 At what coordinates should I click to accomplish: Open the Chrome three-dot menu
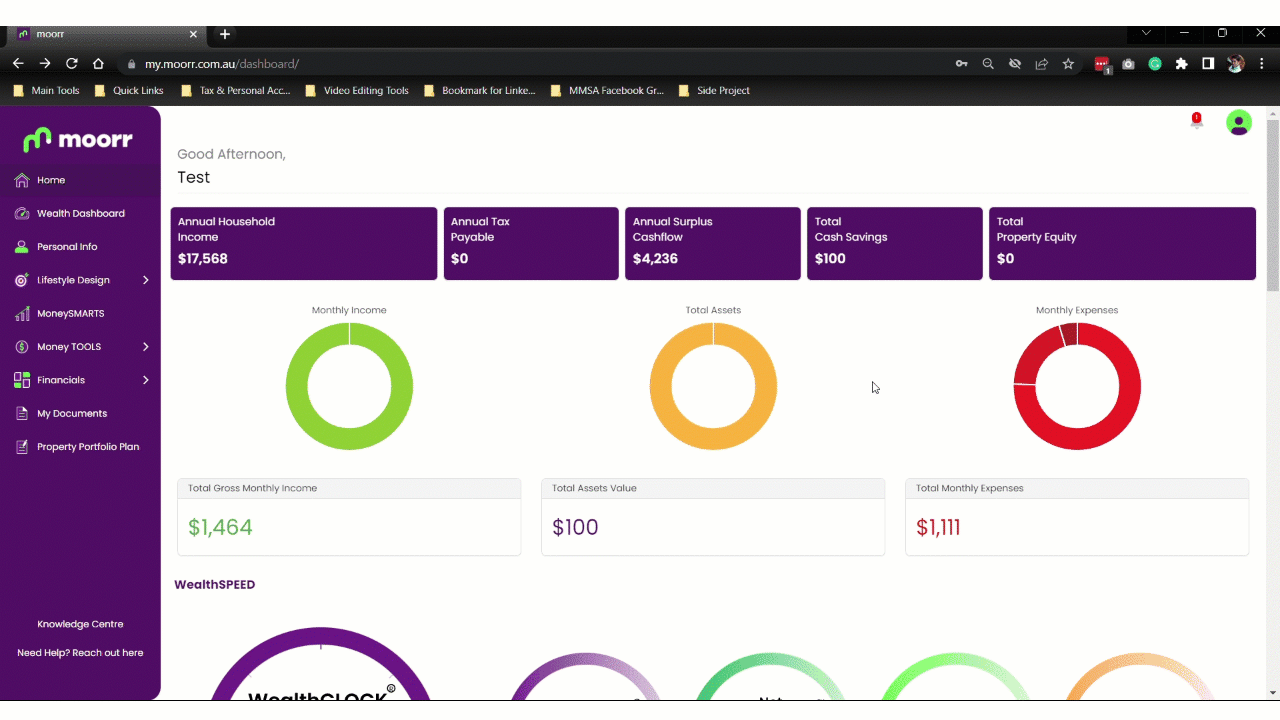(x=1262, y=64)
